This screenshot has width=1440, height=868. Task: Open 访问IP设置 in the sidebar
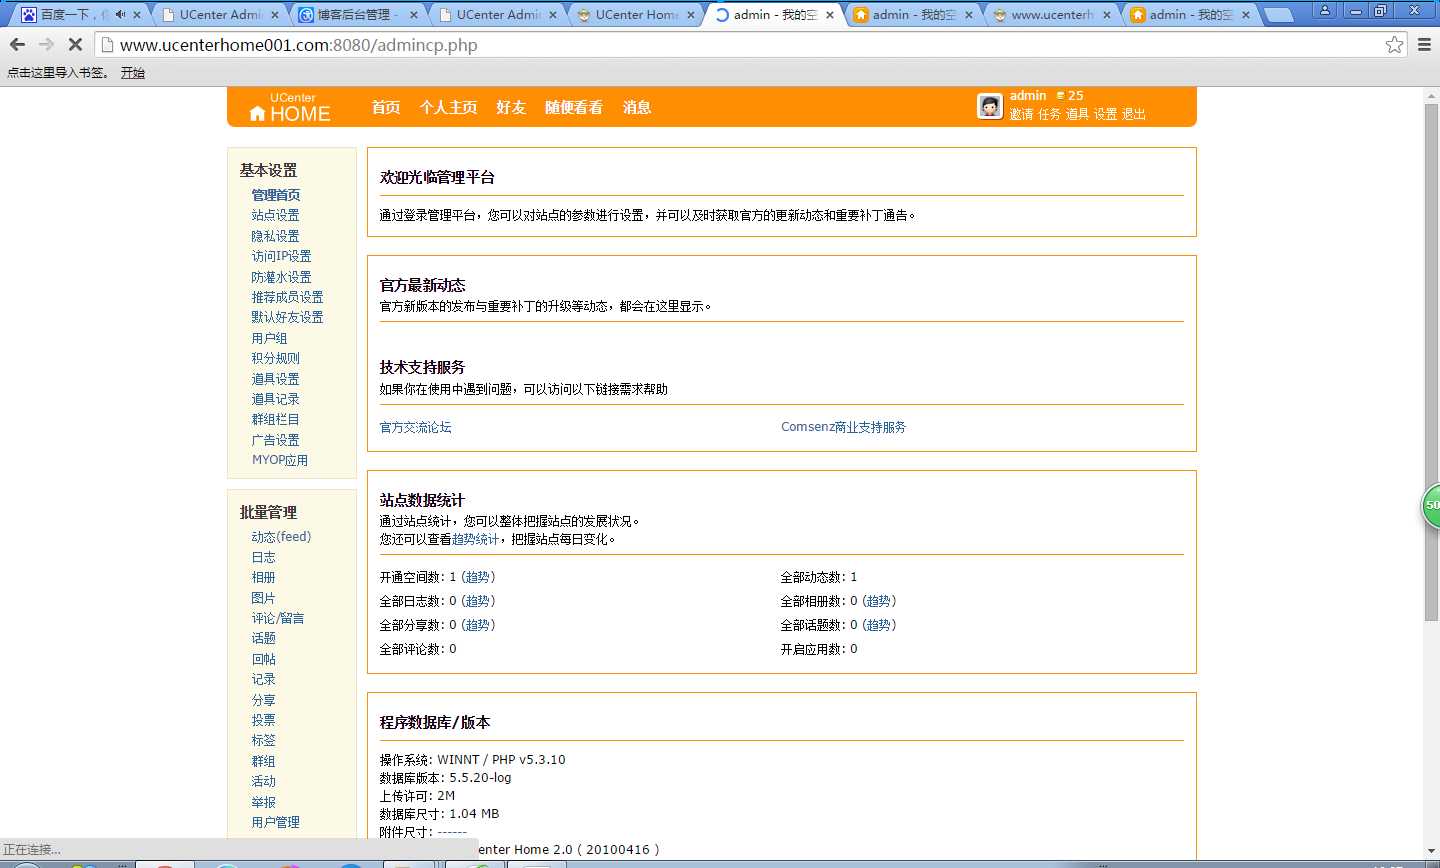(281, 256)
